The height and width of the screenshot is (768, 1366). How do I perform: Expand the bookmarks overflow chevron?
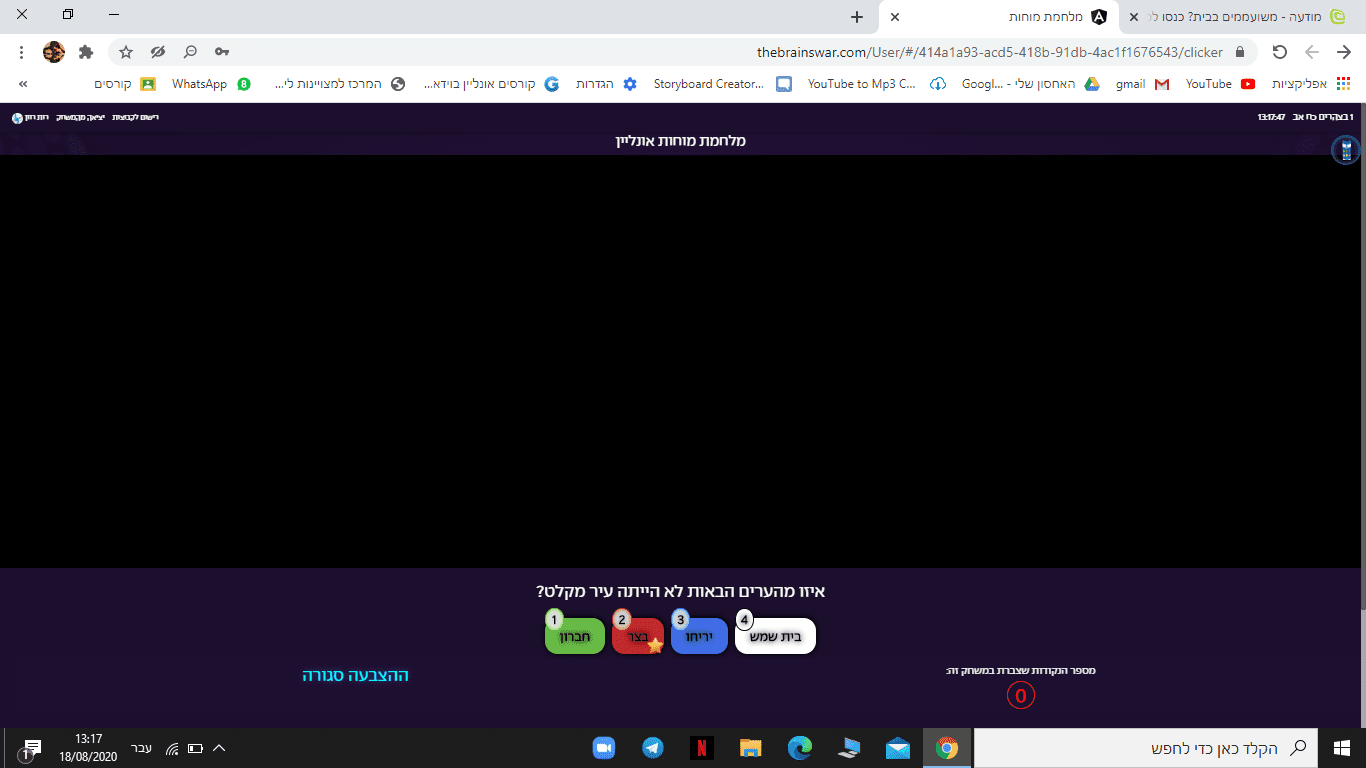coord(22,84)
